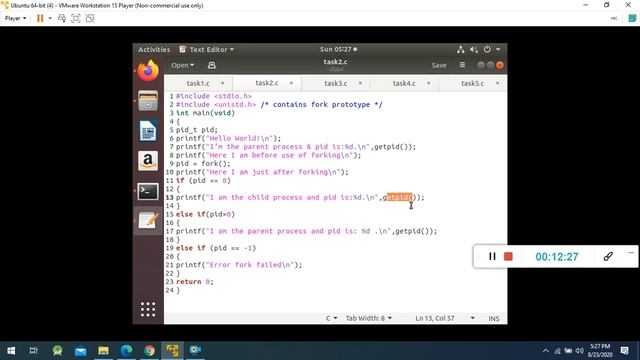Click the Activities button
This screenshot has height=360, width=640.
pyautogui.click(x=154, y=49)
